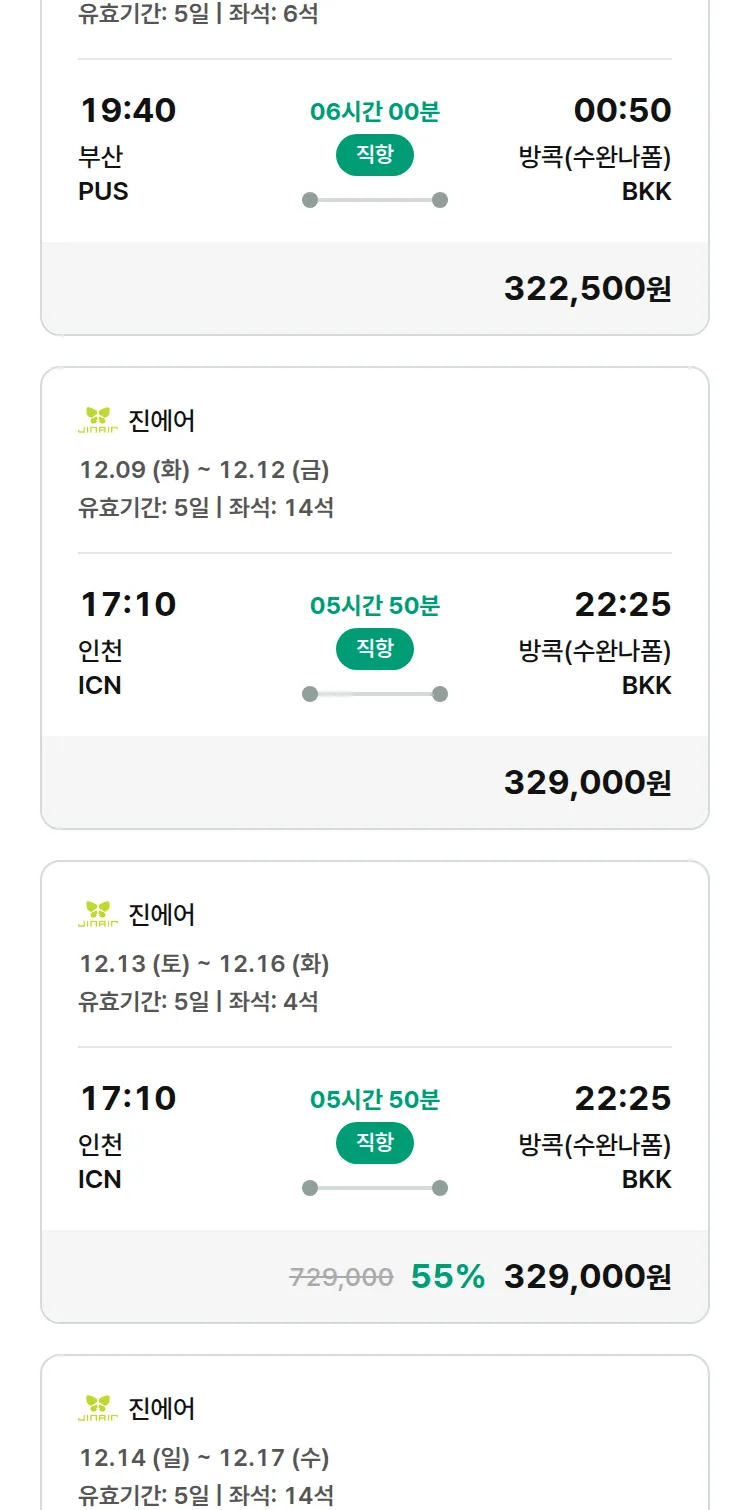Click the 55% discount label

click(447, 1276)
